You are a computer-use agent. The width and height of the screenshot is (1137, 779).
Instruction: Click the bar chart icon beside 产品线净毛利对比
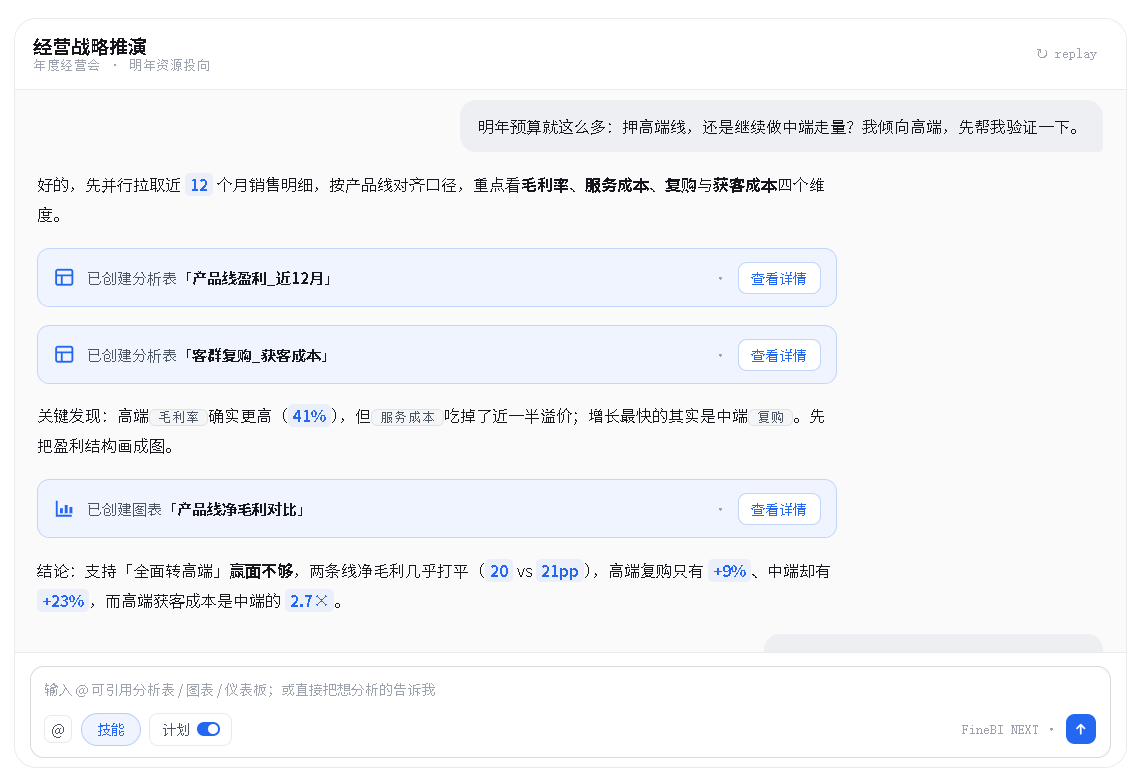tap(65, 509)
